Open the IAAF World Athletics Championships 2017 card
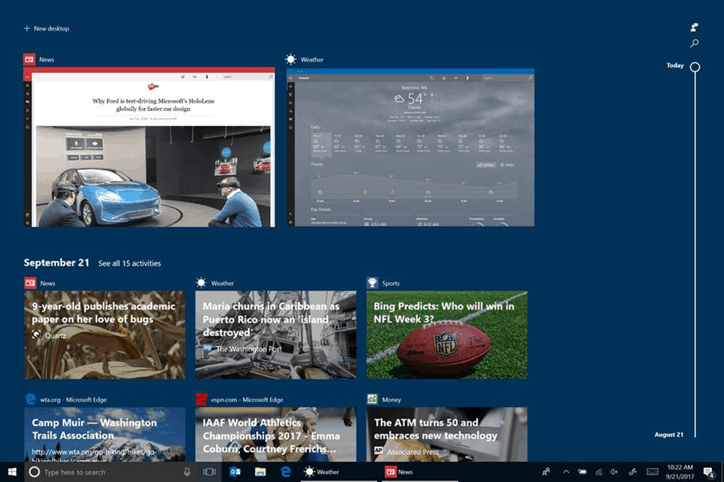Viewport: 724px width, 482px height. point(276,434)
